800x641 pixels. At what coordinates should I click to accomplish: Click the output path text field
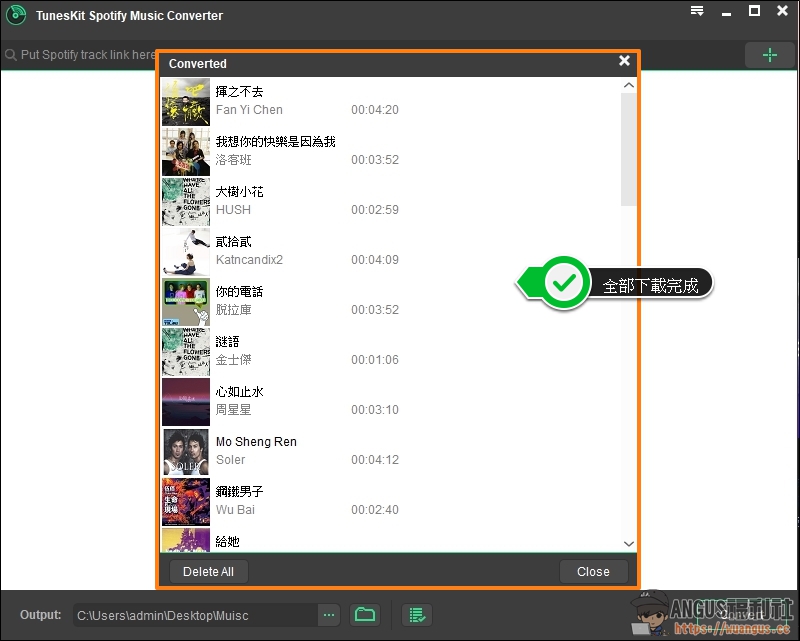click(195, 614)
